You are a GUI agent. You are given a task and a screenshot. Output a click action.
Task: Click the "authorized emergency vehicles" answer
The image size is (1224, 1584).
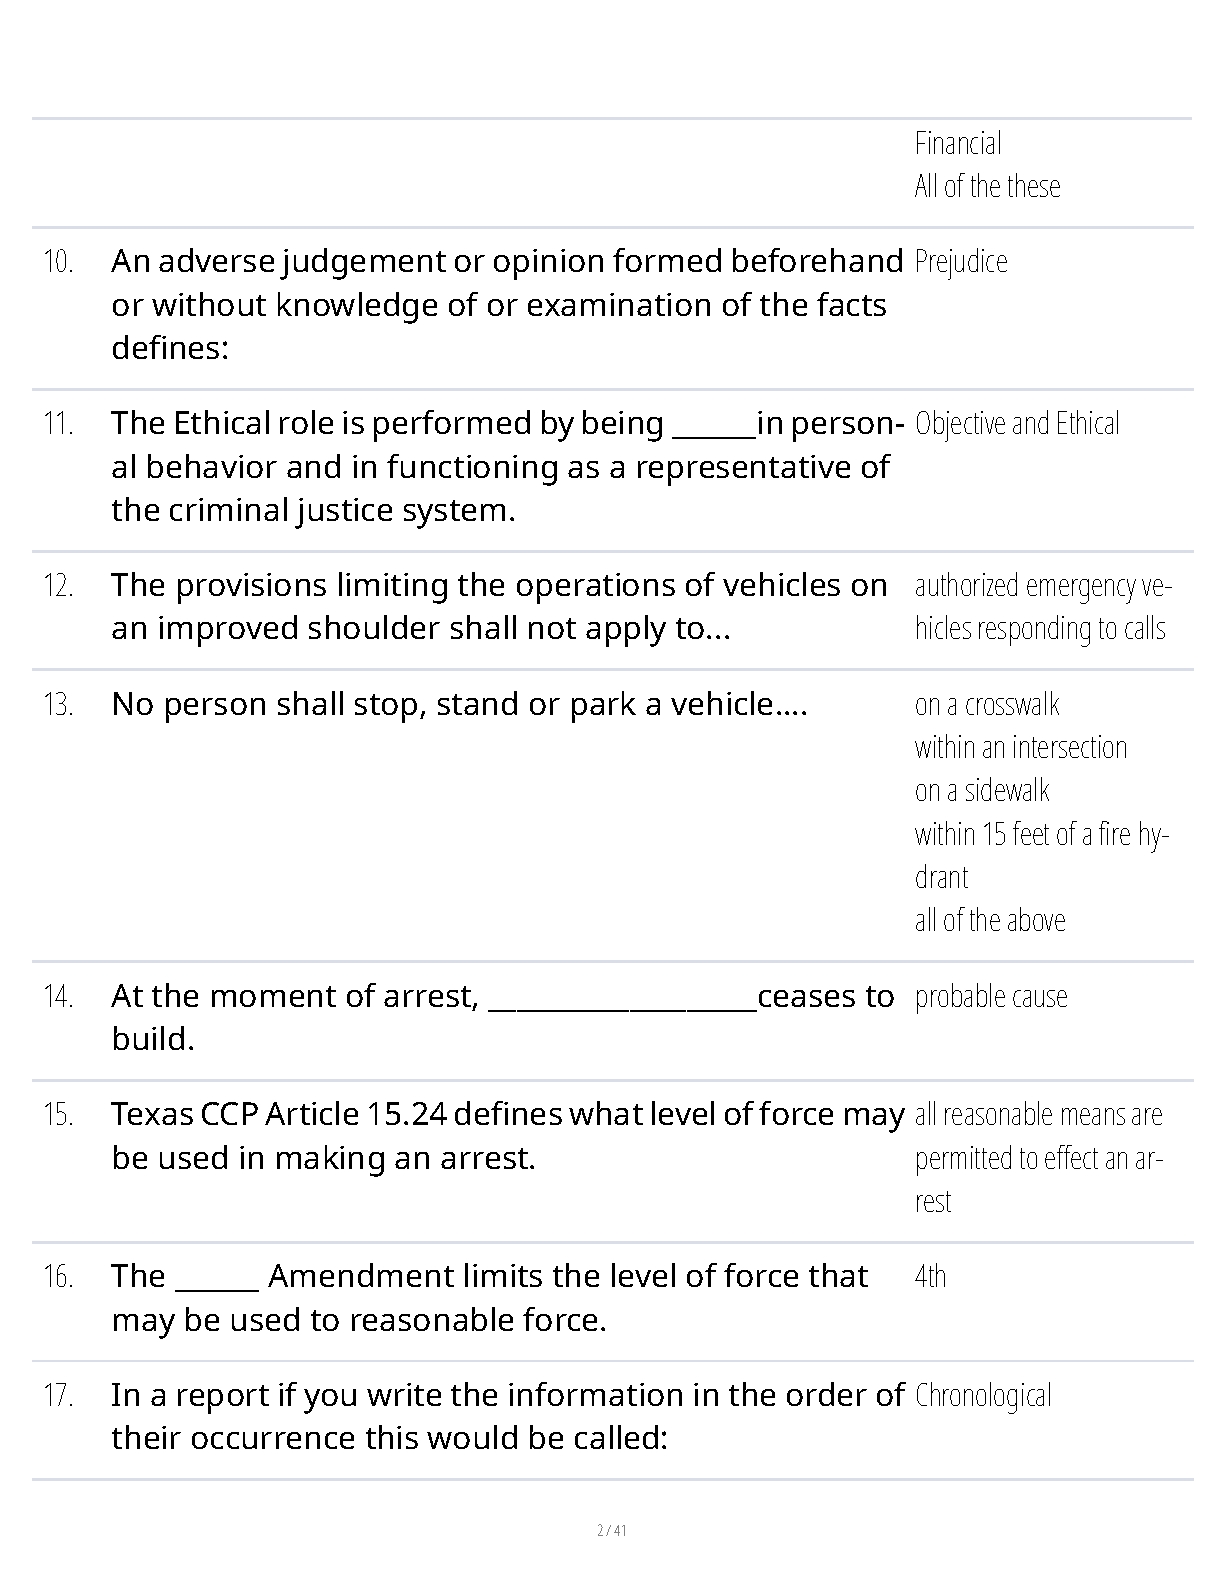1040,607
